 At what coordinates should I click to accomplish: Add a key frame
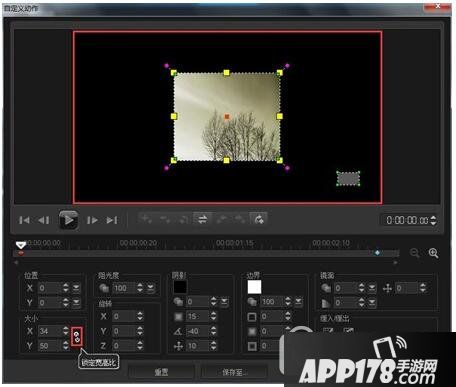(146, 219)
